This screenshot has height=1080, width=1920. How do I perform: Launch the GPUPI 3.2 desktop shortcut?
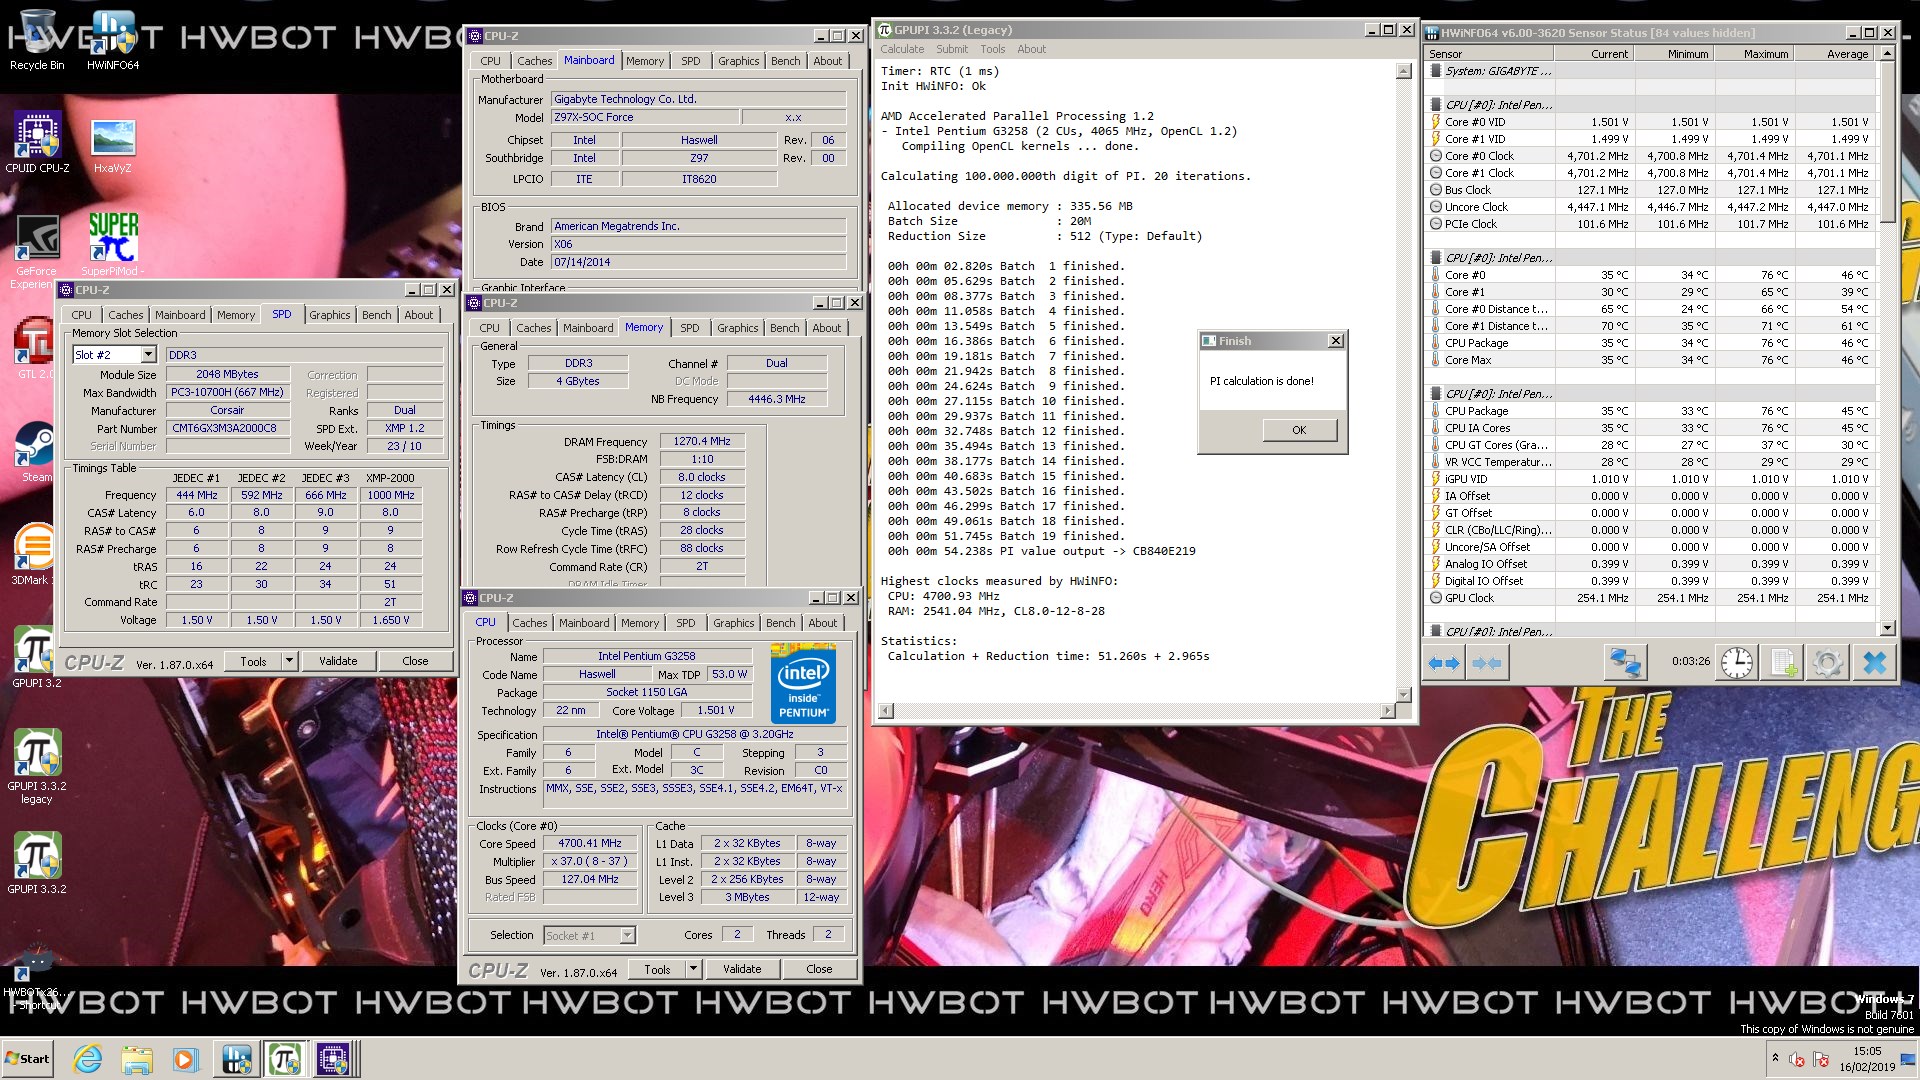(x=37, y=657)
